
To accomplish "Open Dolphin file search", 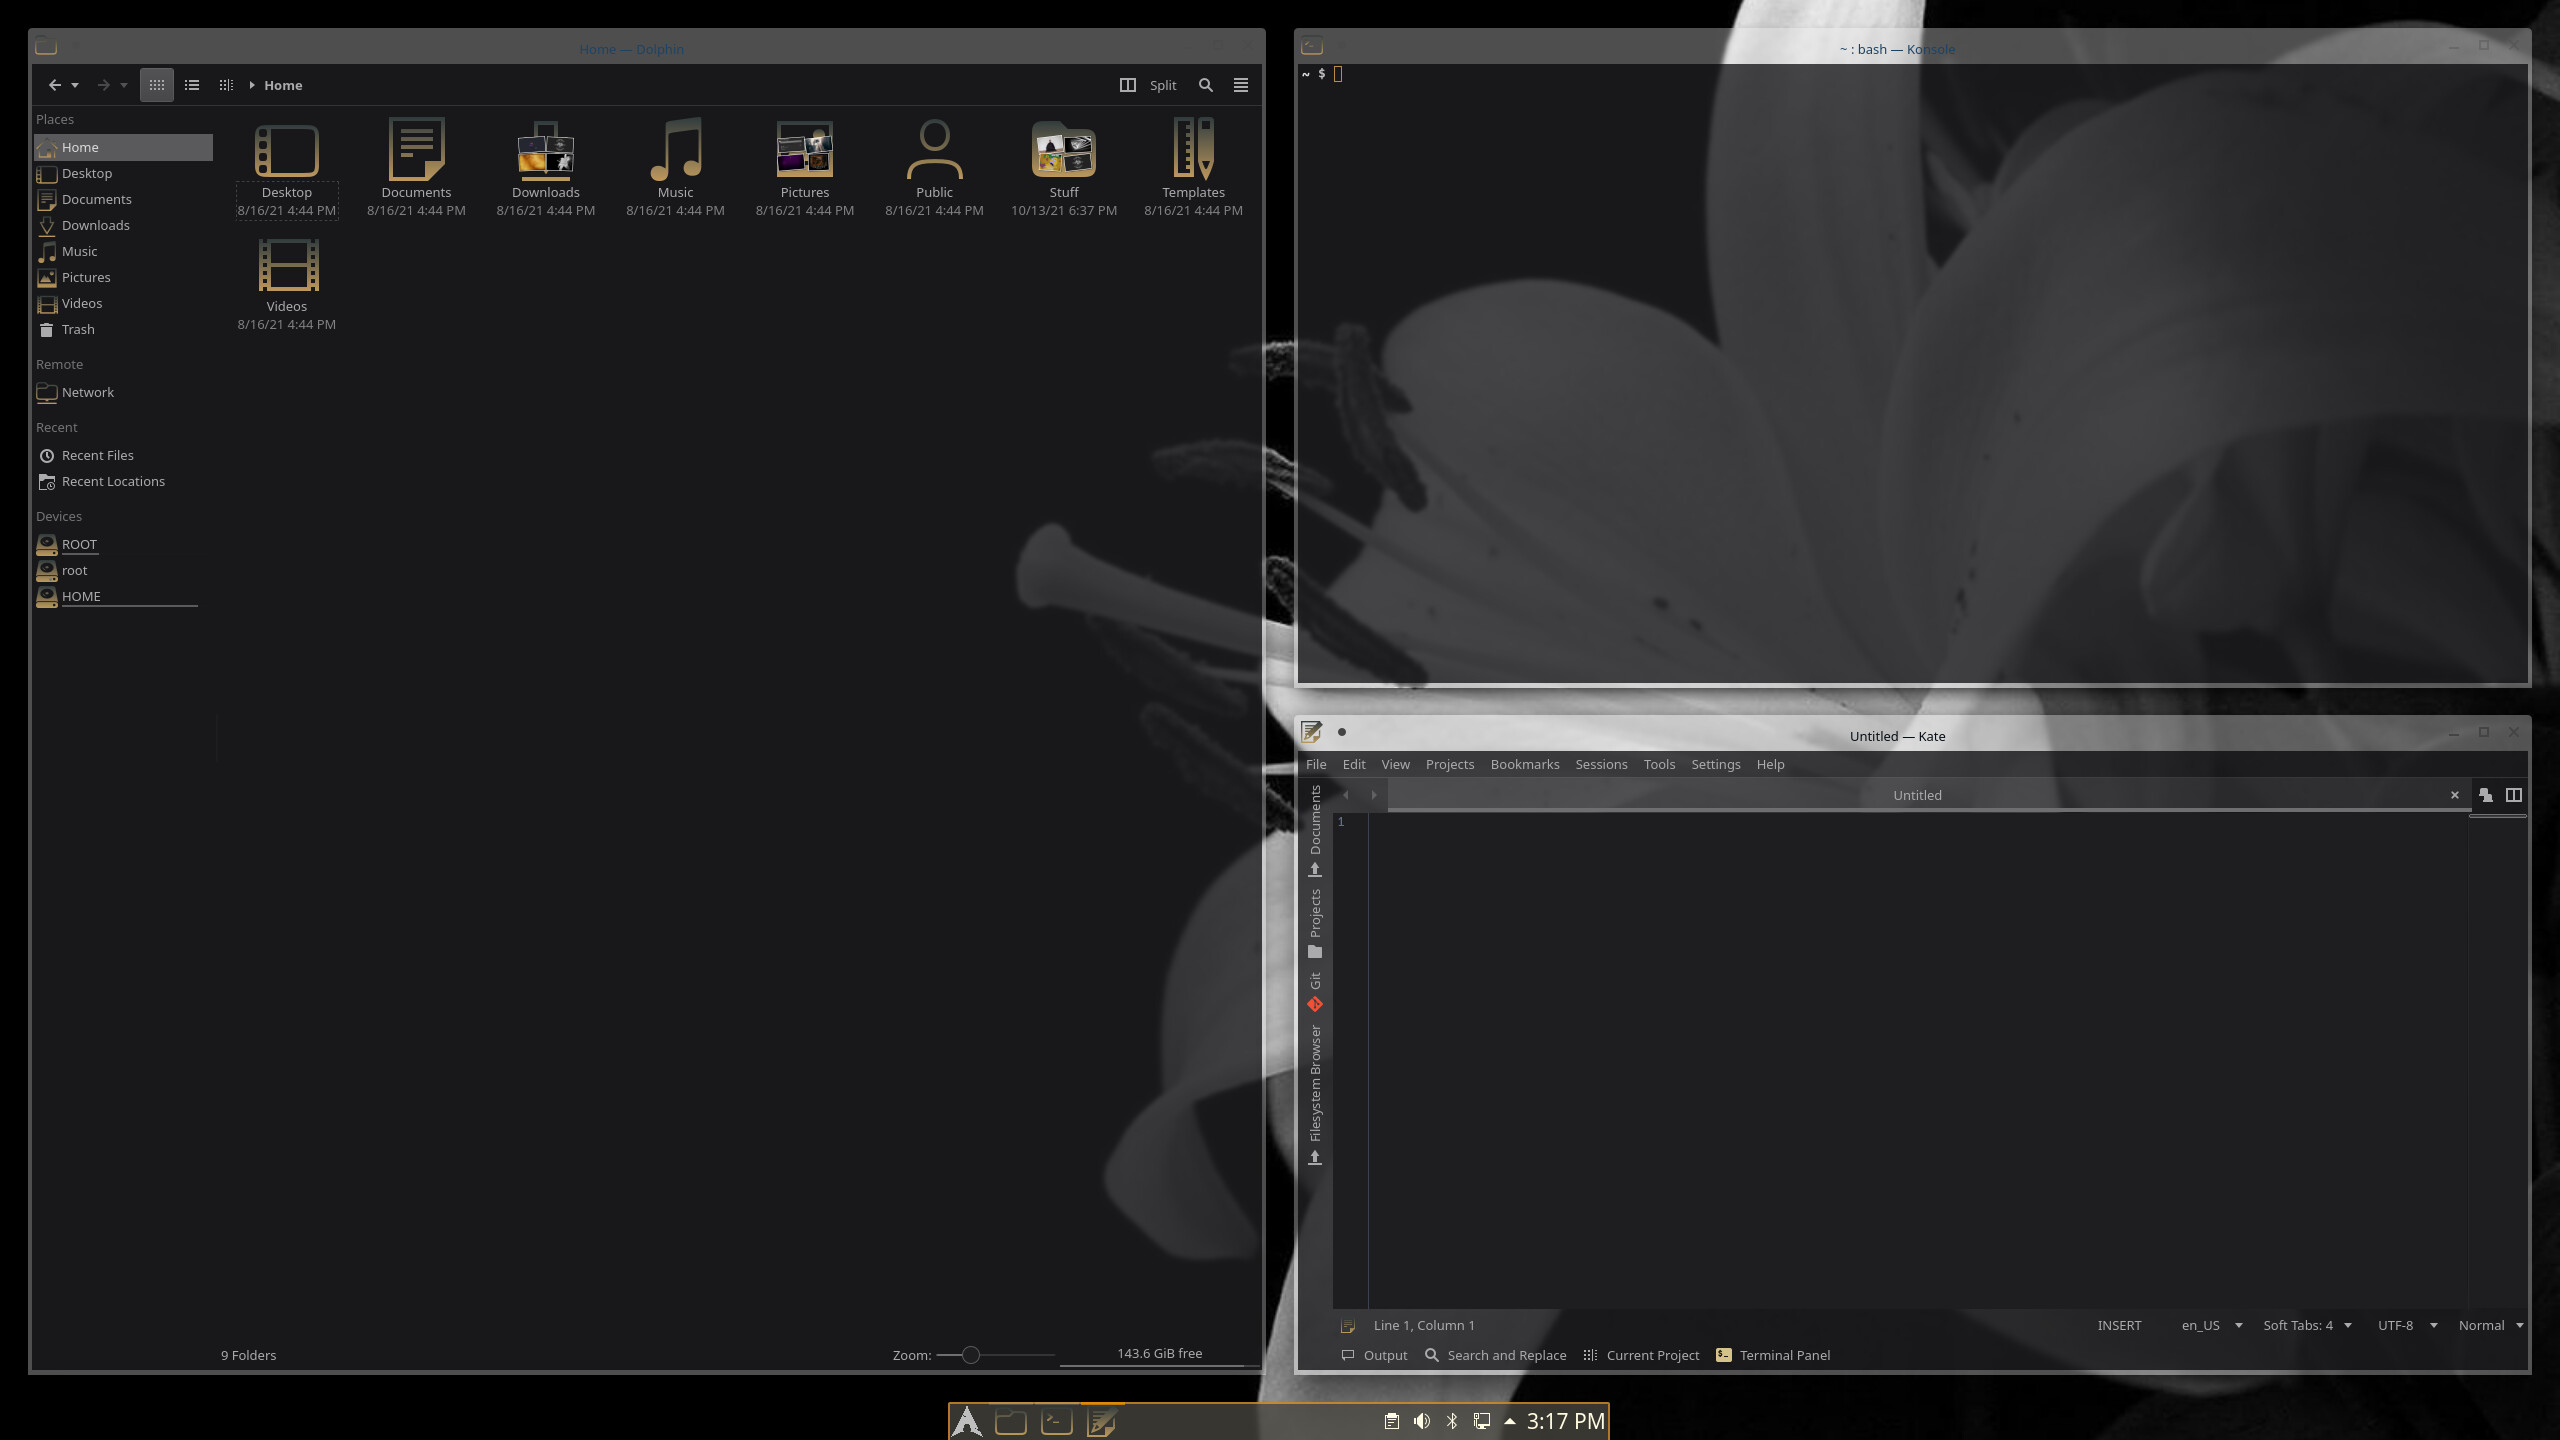I will [x=1206, y=85].
